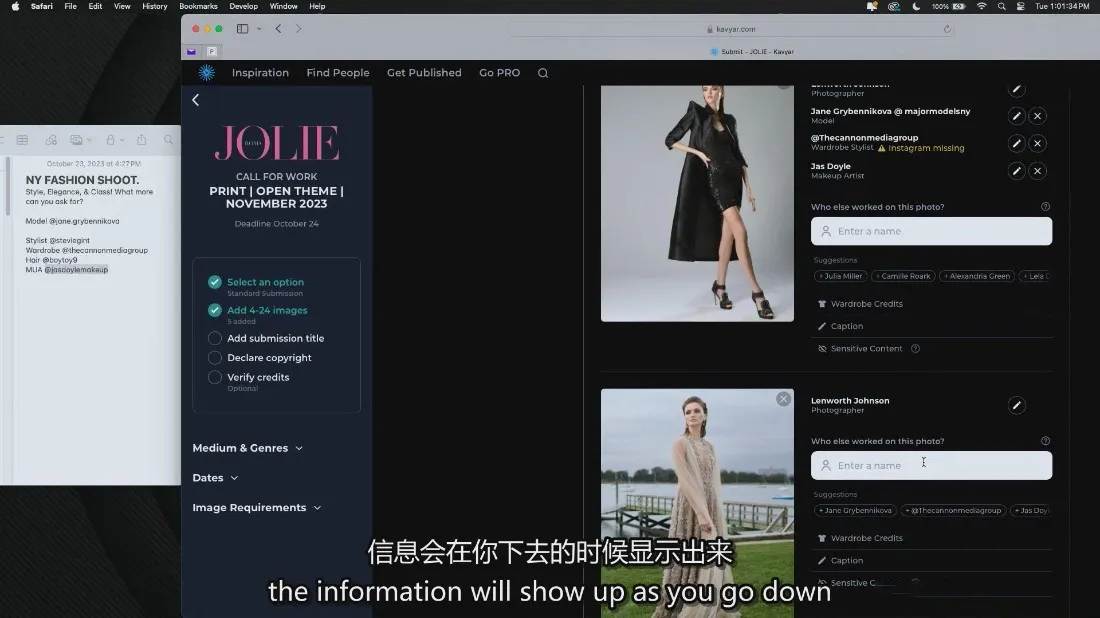Edit @Thecannonmediagroup credit
This screenshot has height=618, width=1100.
(x=1016, y=143)
